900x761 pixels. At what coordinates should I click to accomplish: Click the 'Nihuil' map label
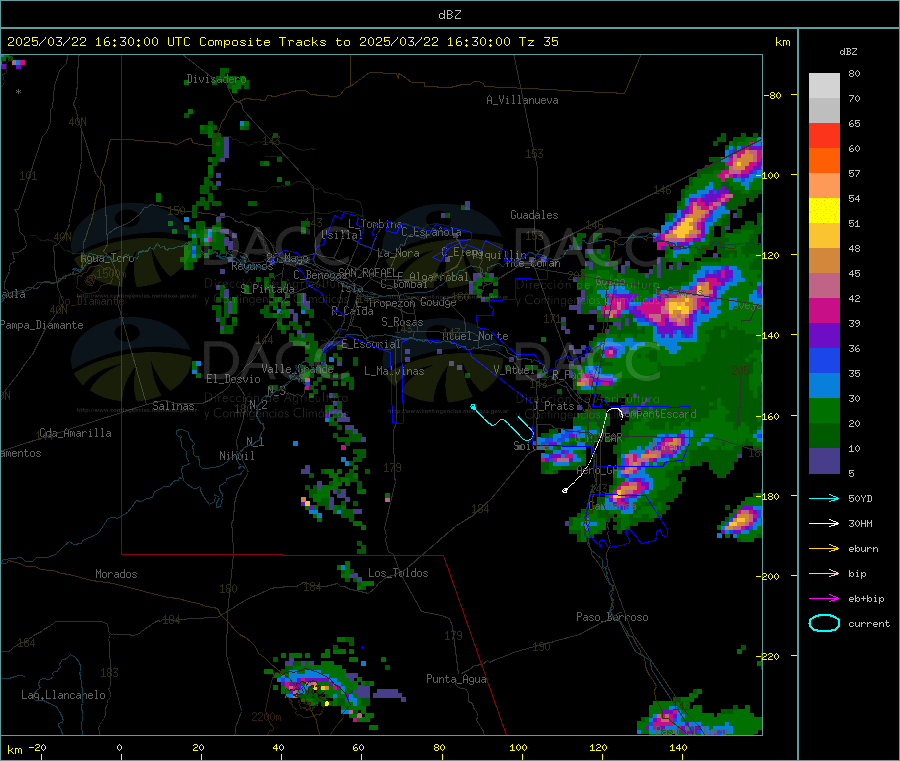coord(237,456)
